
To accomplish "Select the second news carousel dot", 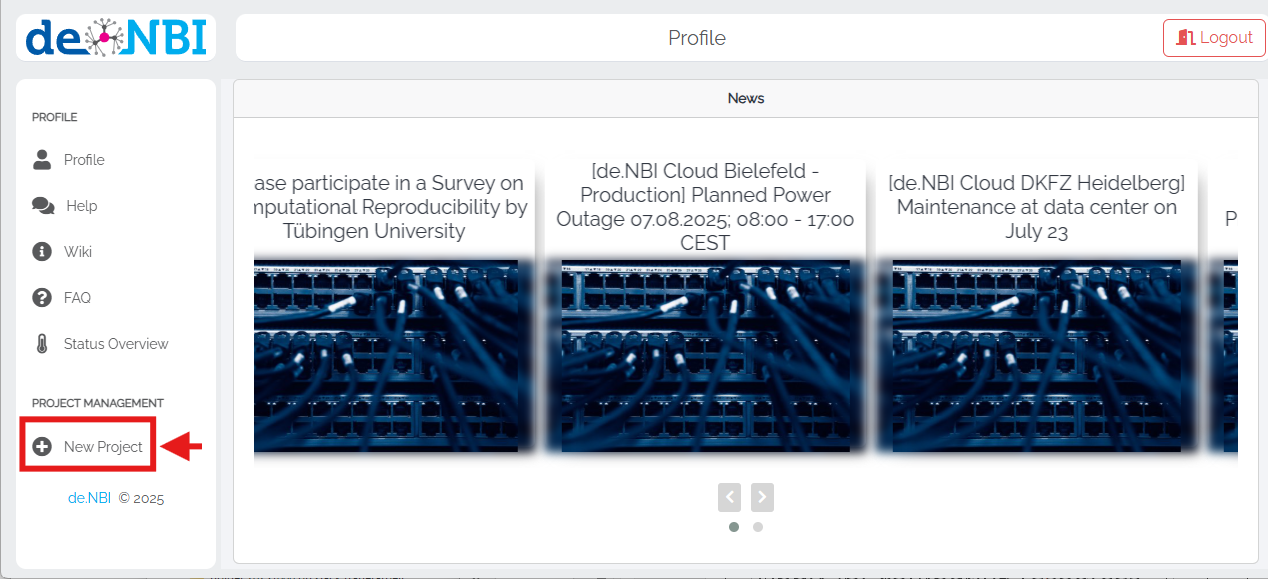I will coord(758,527).
